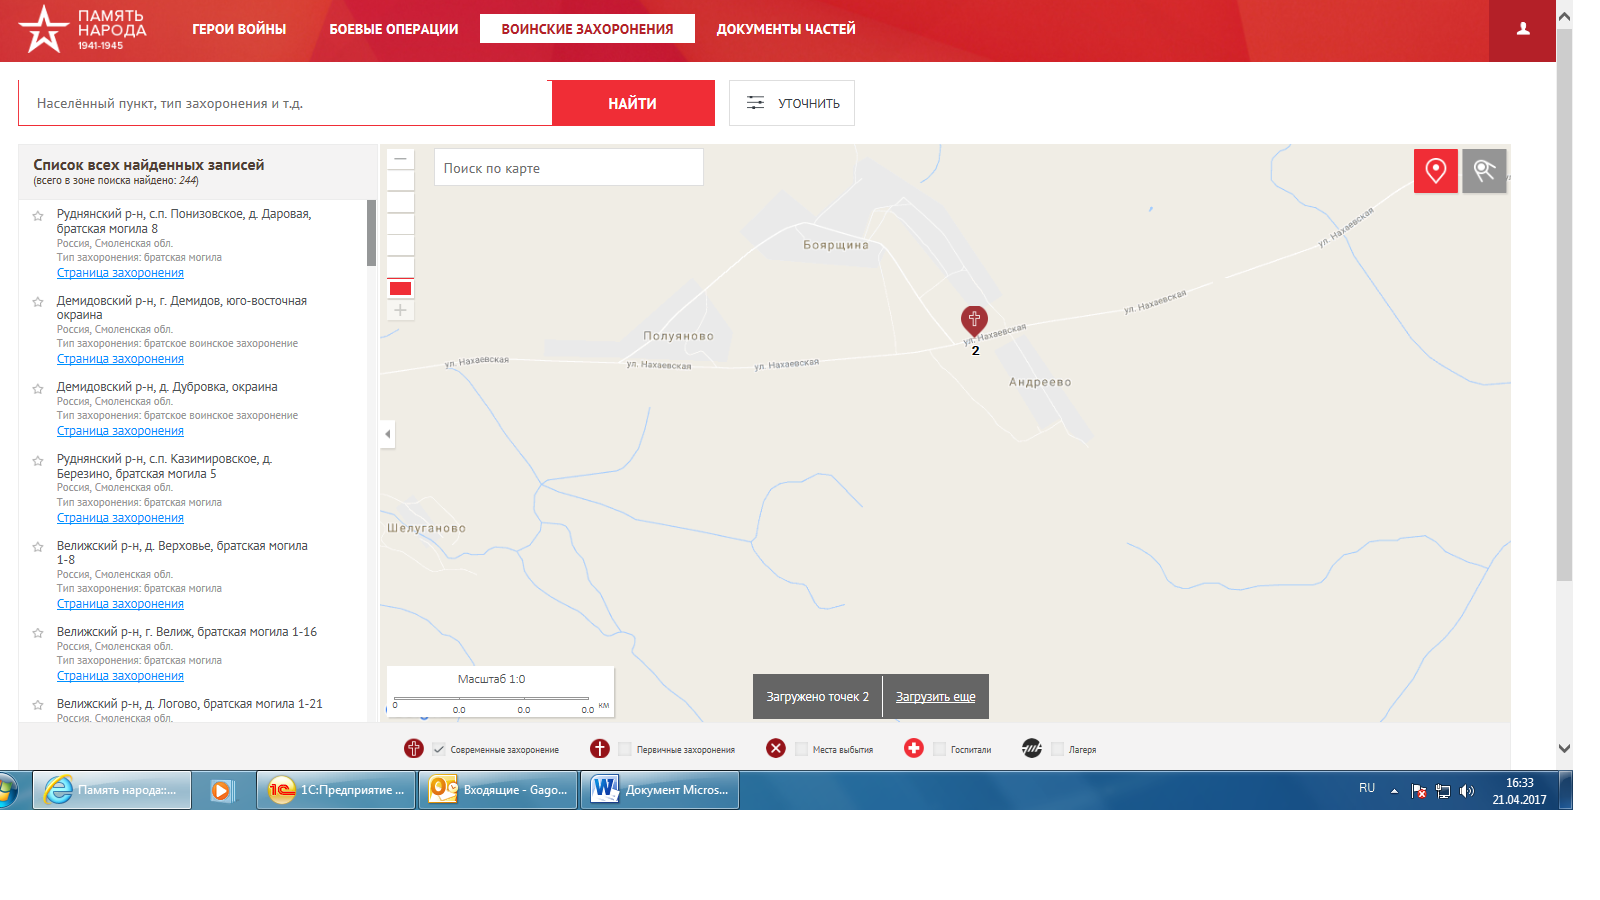Open the user profile icon in header
Screen dimensions: 1600x900
pos(1523,29)
